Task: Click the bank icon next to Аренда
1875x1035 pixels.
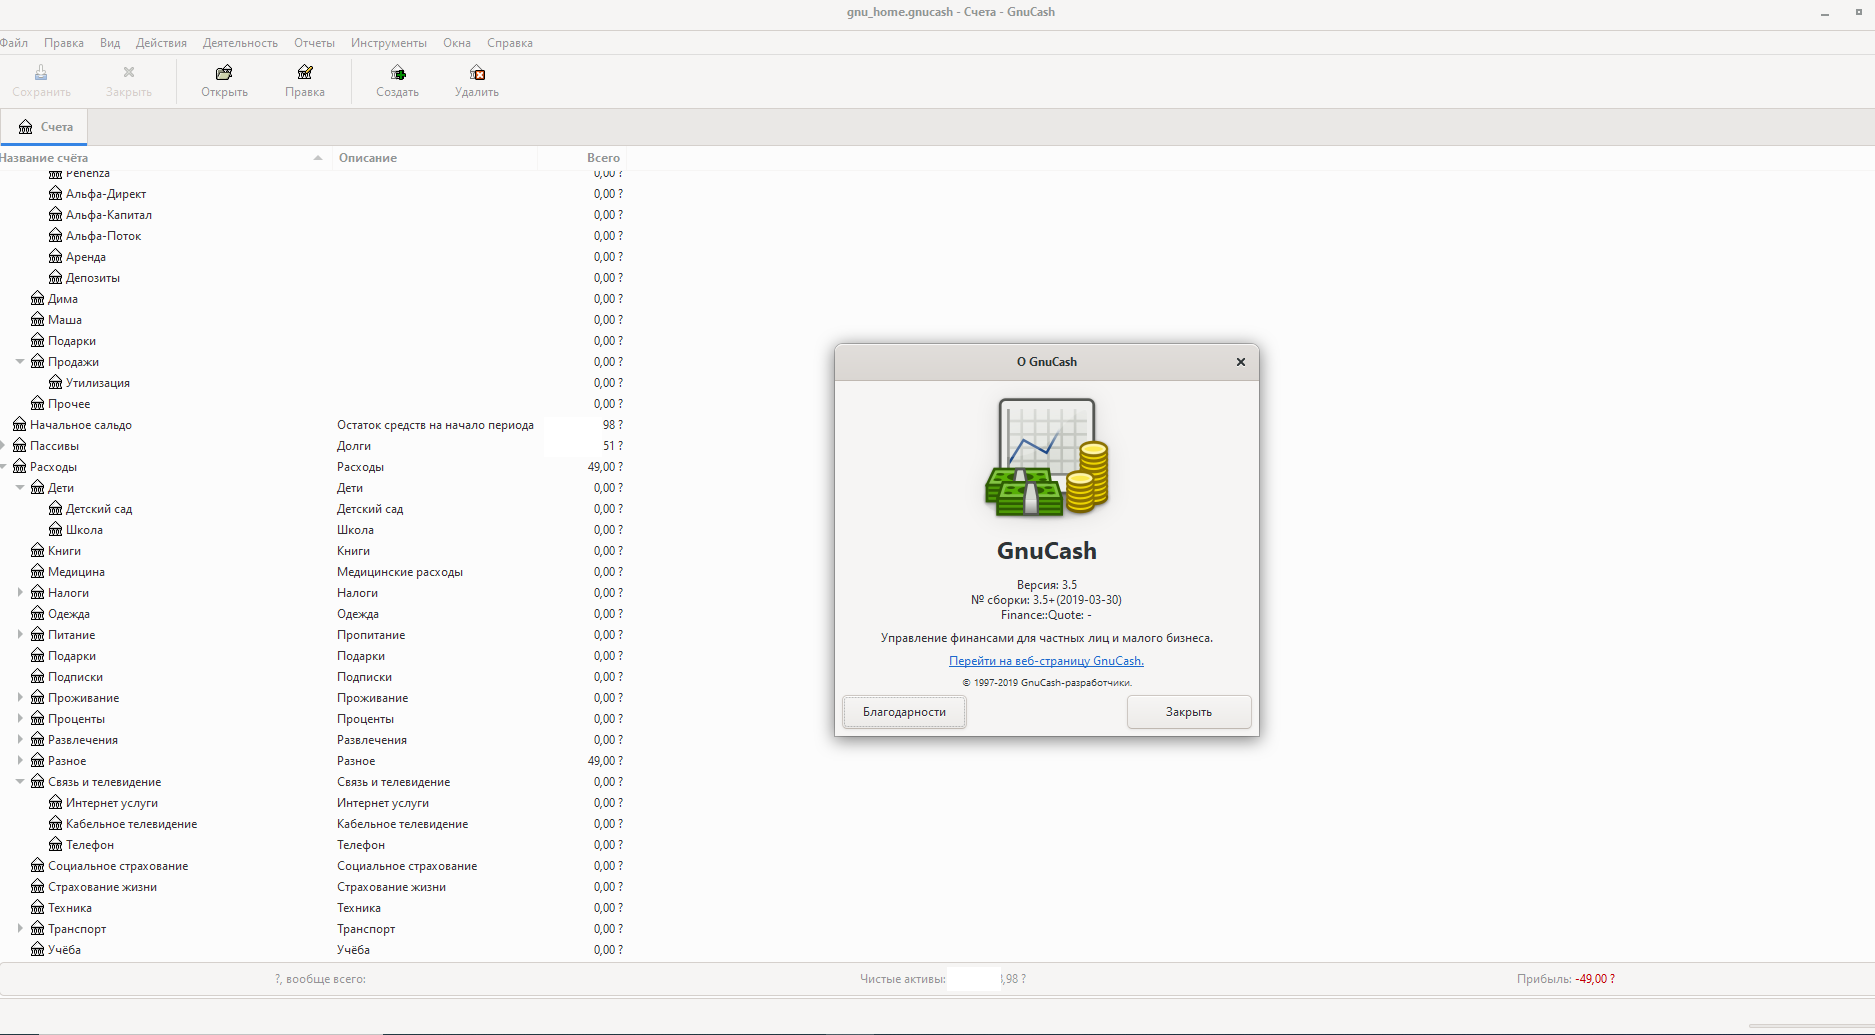Action: coord(56,257)
